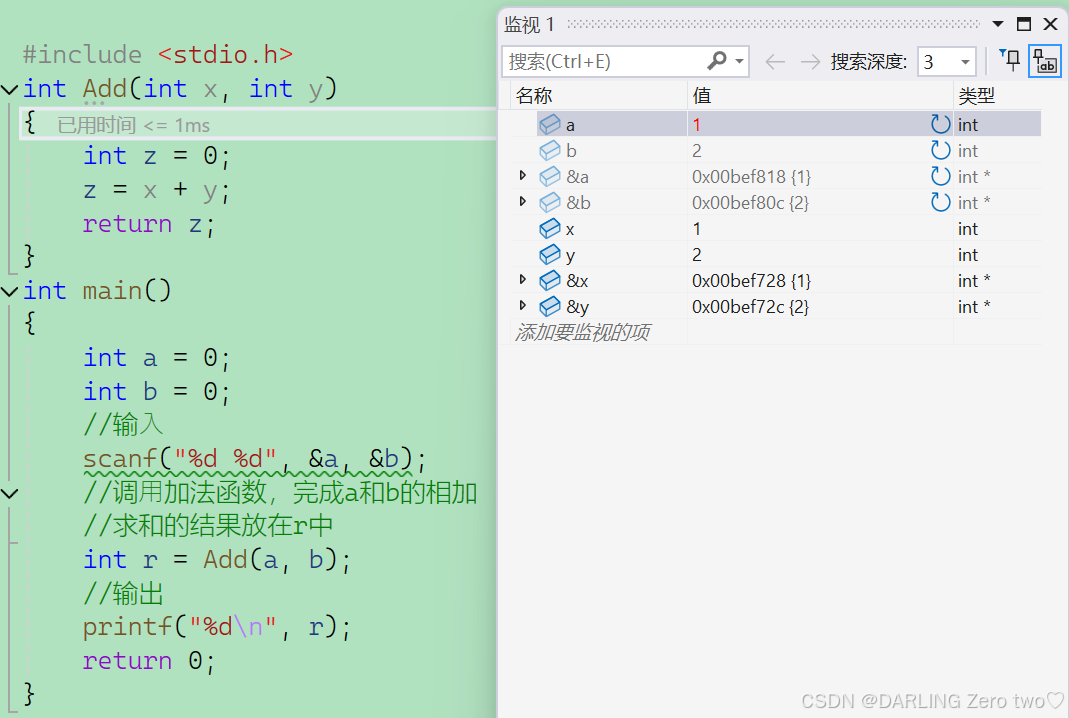Viewport: 1069px width, 718px height.
Task: Select value 0x00bef818 {1}
Action: pyautogui.click(x=751, y=177)
